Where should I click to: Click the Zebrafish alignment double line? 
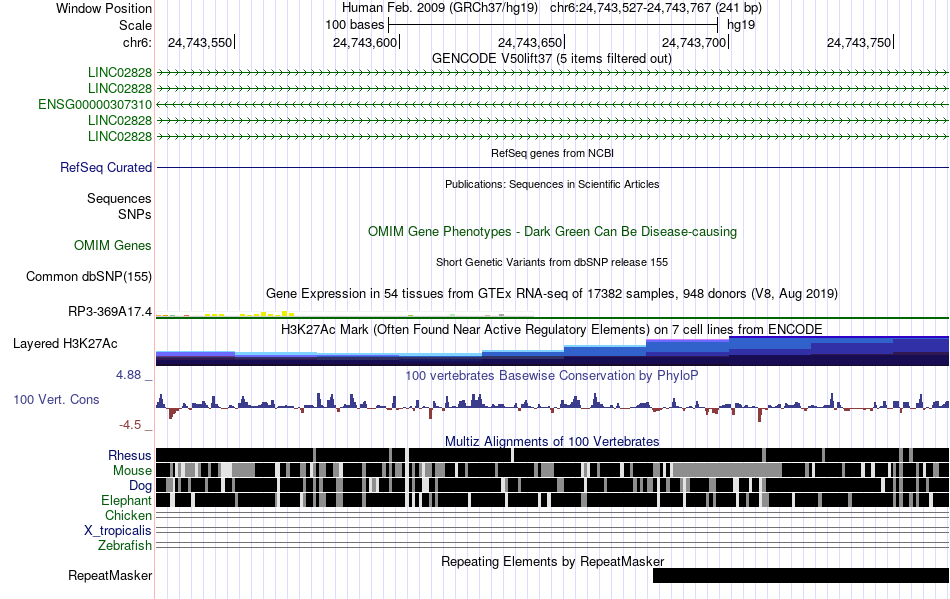pos(553,546)
